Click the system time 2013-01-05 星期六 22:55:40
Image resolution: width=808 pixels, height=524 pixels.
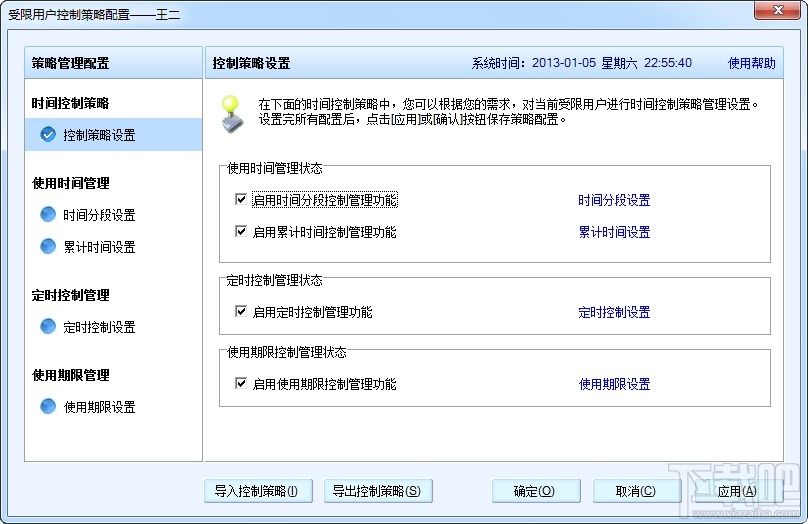click(x=612, y=63)
